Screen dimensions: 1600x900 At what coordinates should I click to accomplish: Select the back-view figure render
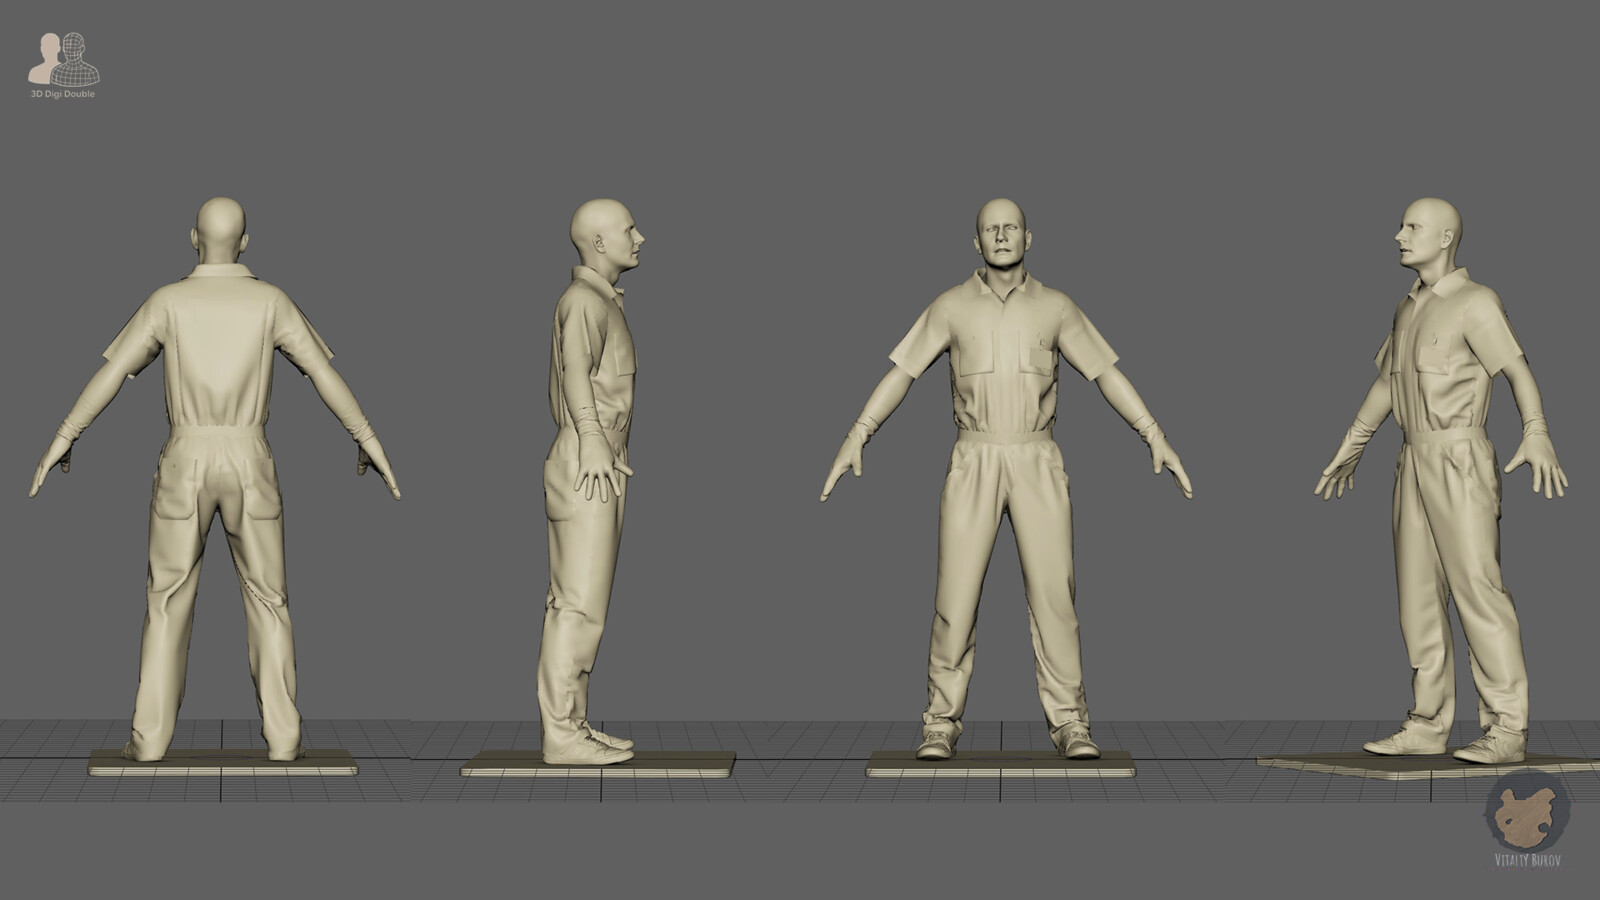(x=215, y=480)
